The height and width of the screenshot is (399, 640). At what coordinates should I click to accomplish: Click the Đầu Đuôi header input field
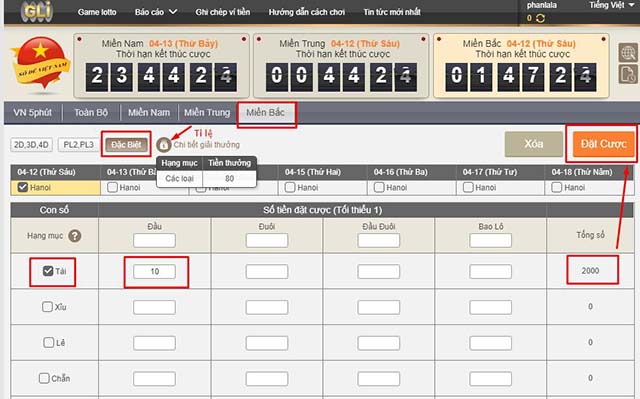click(x=379, y=241)
